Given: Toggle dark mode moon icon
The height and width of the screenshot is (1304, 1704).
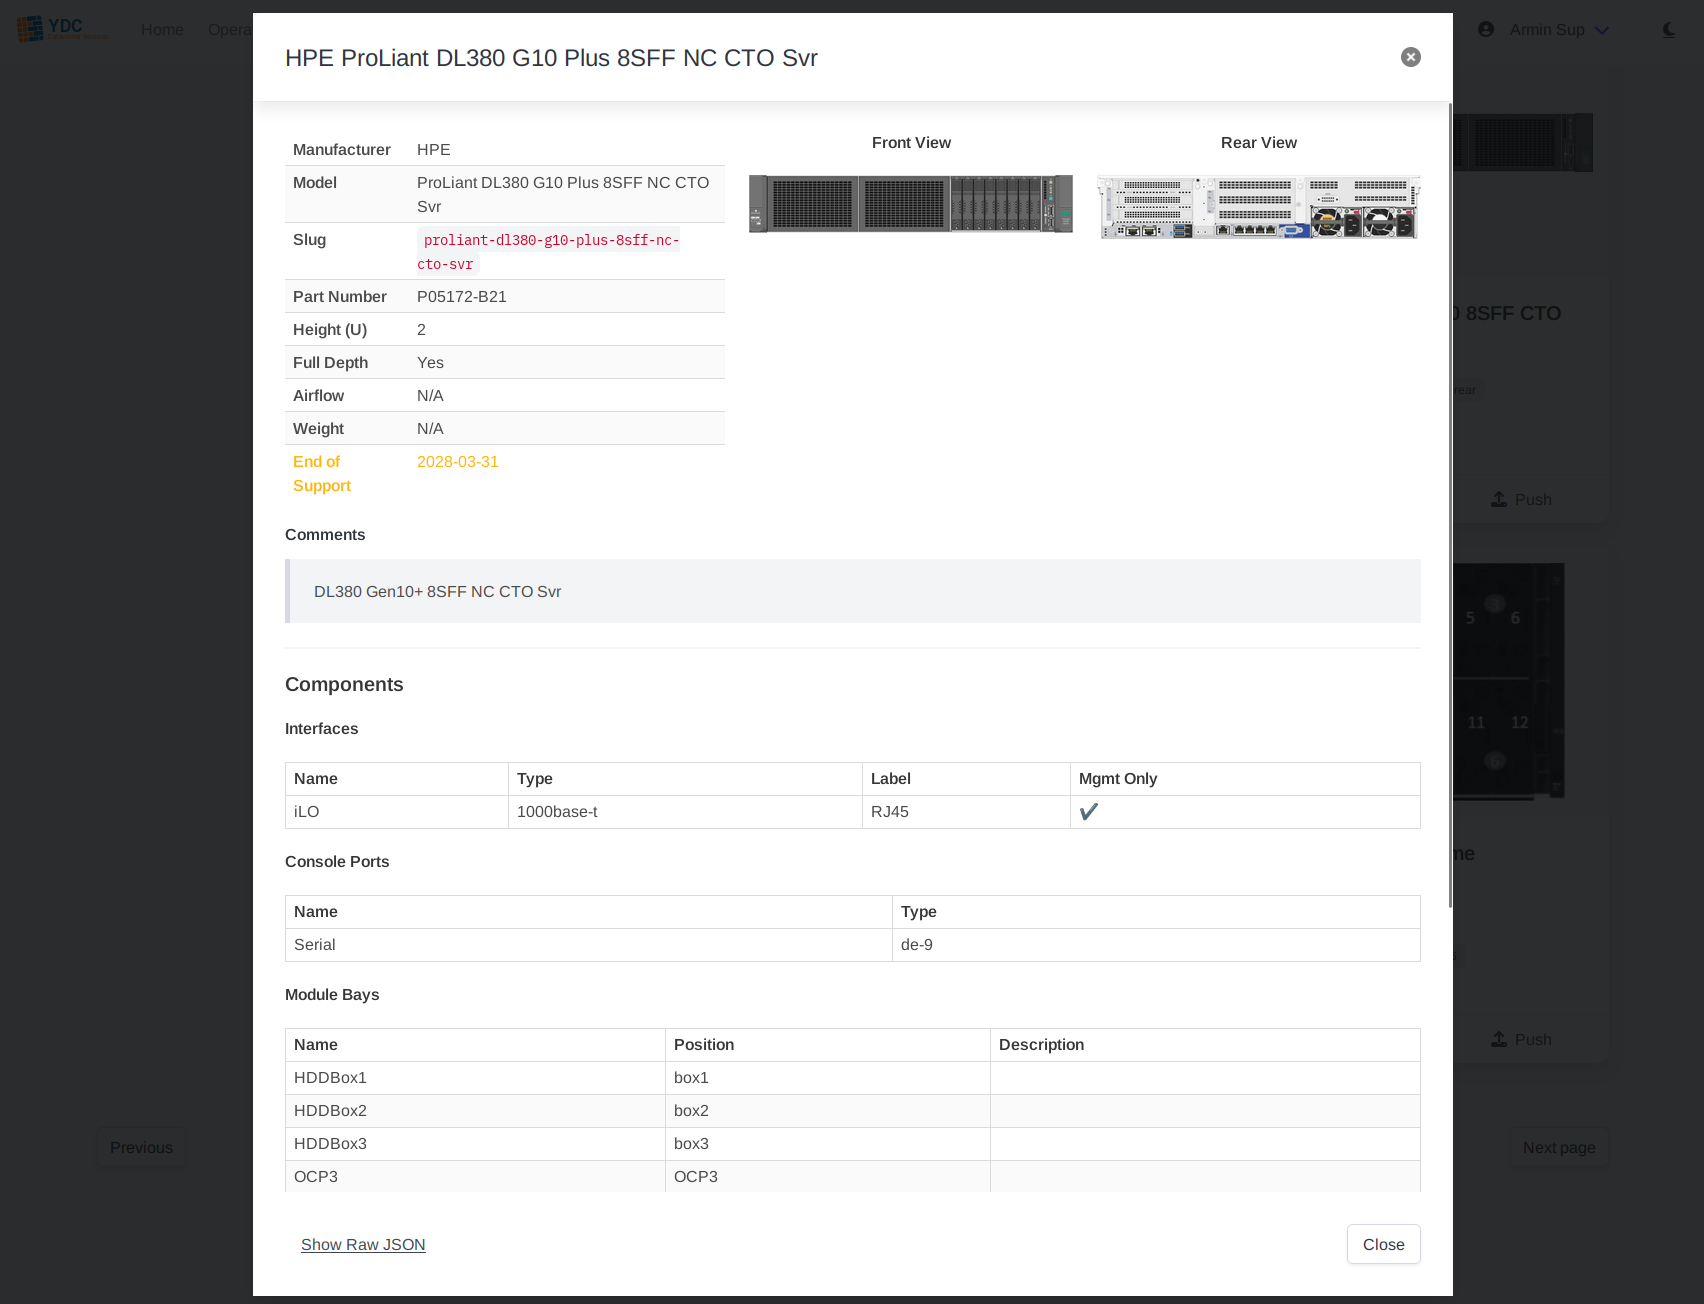Looking at the screenshot, I should (1668, 29).
